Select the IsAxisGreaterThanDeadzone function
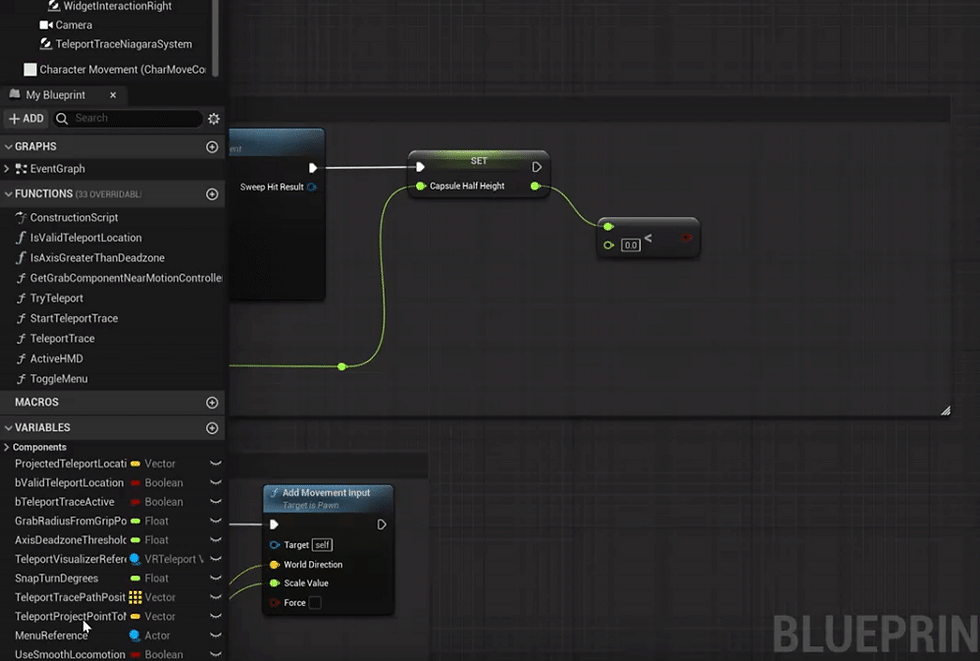Screen dimensions: 980x661 pos(97,257)
